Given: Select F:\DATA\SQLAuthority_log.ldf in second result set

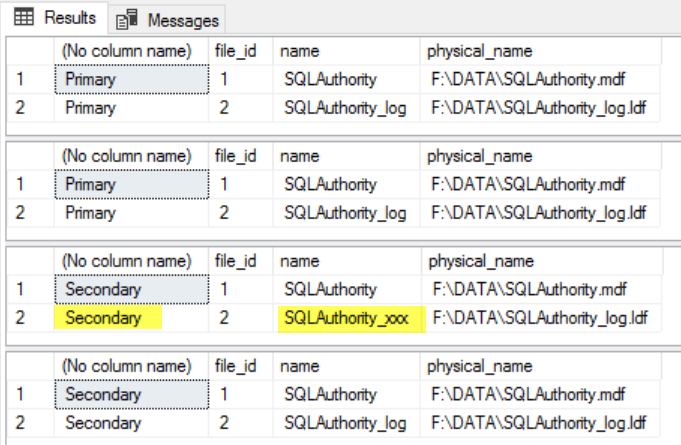Looking at the screenshot, I should pyautogui.click(x=540, y=213).
